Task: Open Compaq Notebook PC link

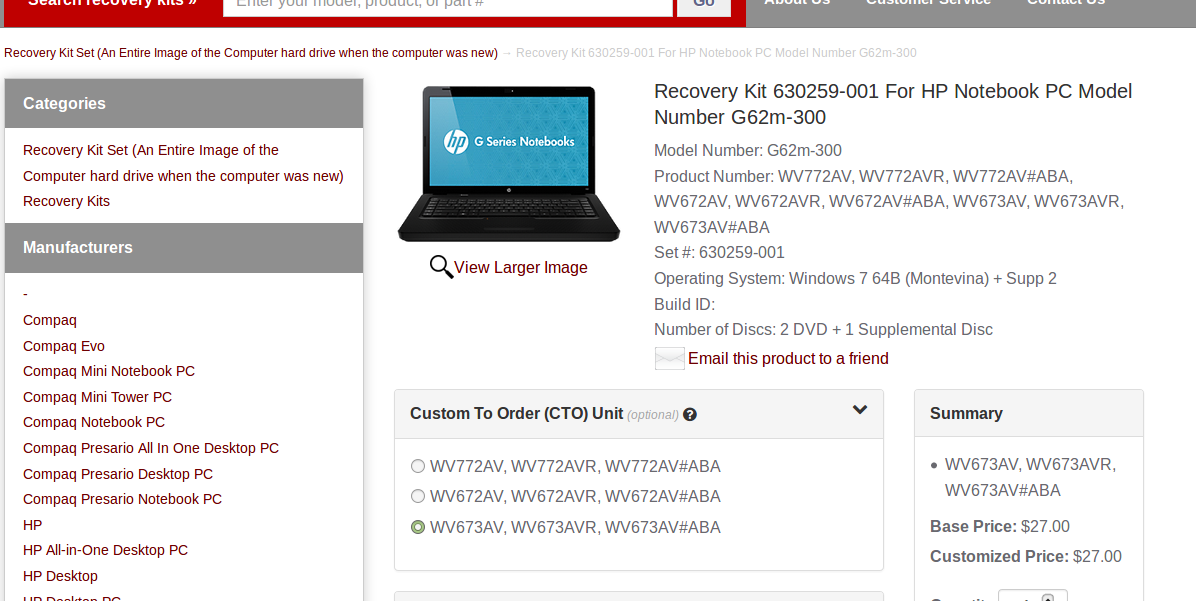Action: click(x=94, y=423)
